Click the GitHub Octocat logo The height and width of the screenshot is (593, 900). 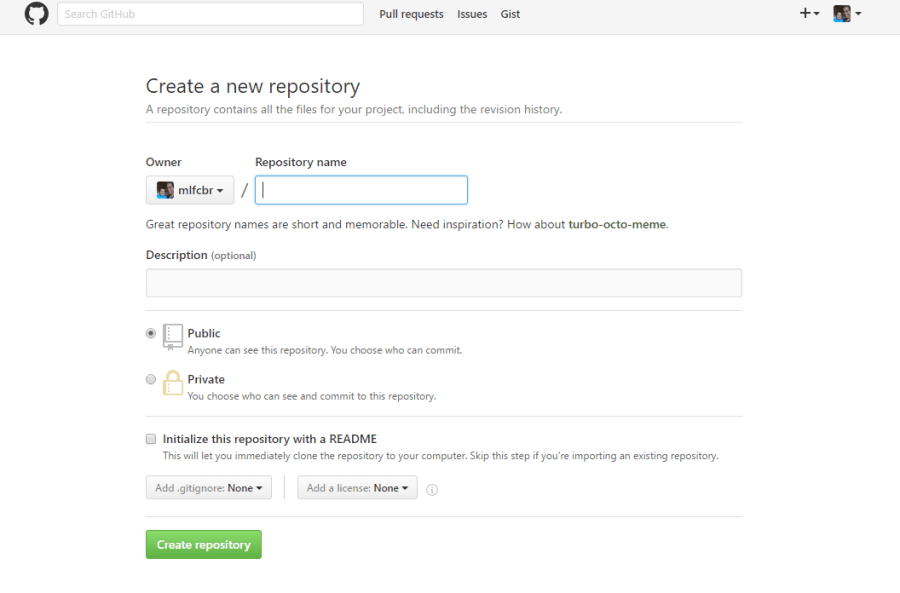36,14
